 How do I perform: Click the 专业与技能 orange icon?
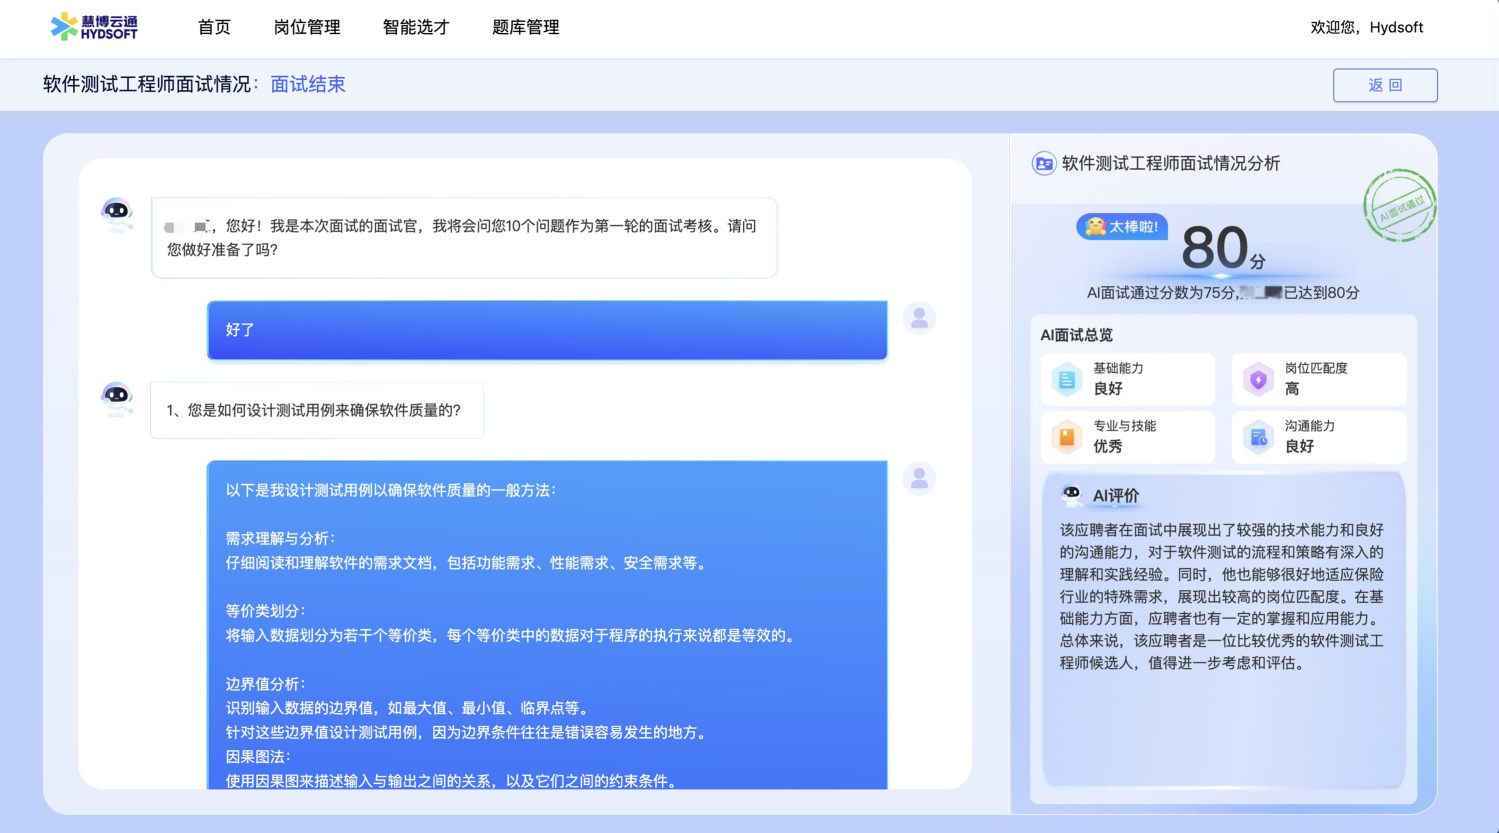click(x=1067, y=437)
